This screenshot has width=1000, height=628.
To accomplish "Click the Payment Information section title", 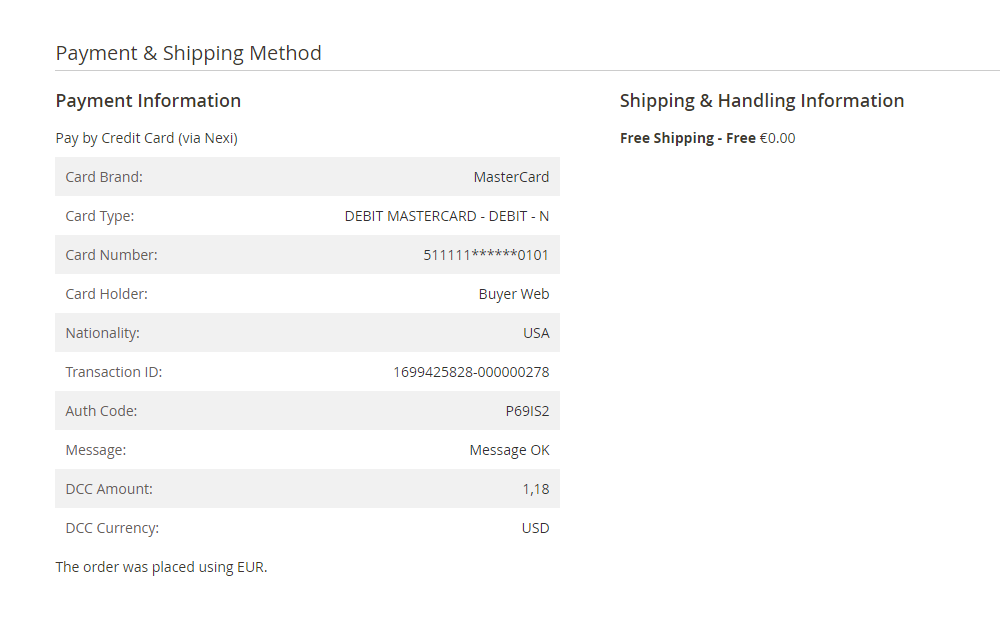I will pos(148,100).
